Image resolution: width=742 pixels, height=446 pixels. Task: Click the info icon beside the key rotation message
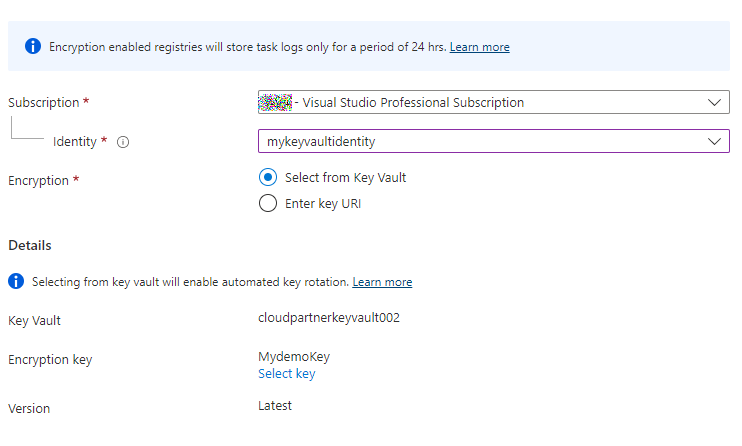(16, 282)
